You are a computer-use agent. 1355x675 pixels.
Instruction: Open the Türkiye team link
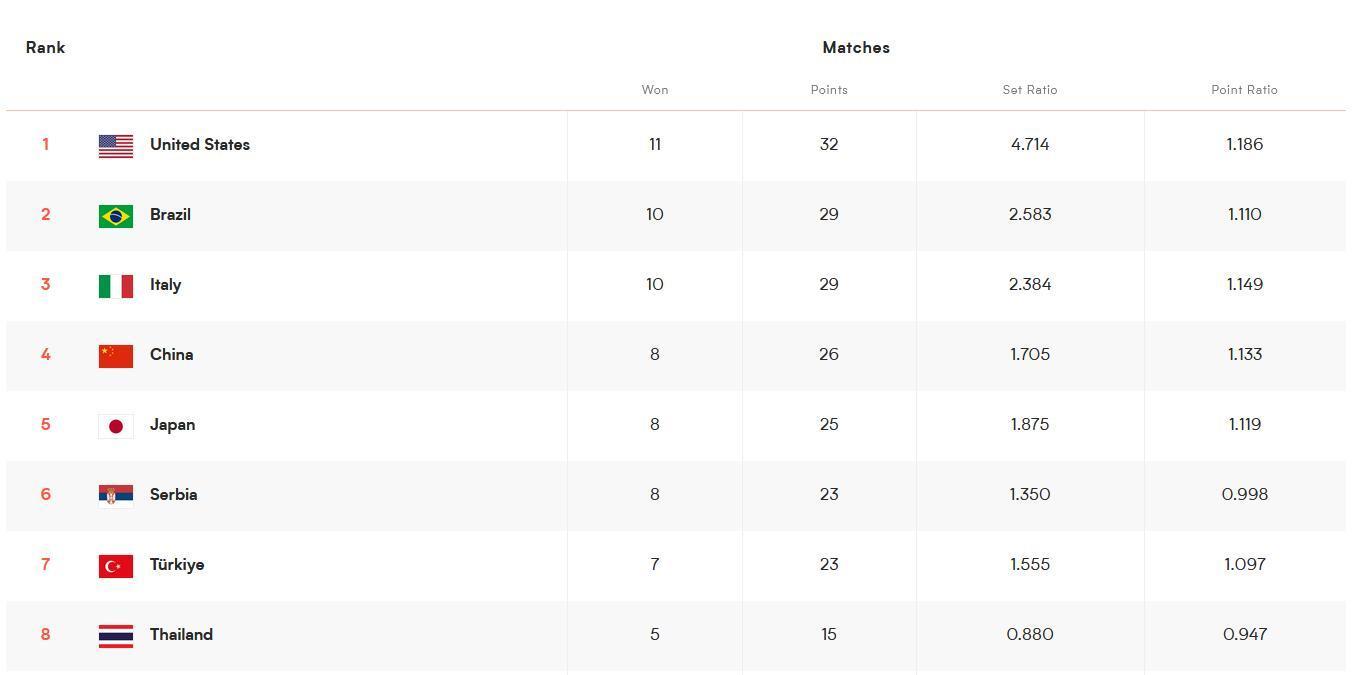point(177,565)
